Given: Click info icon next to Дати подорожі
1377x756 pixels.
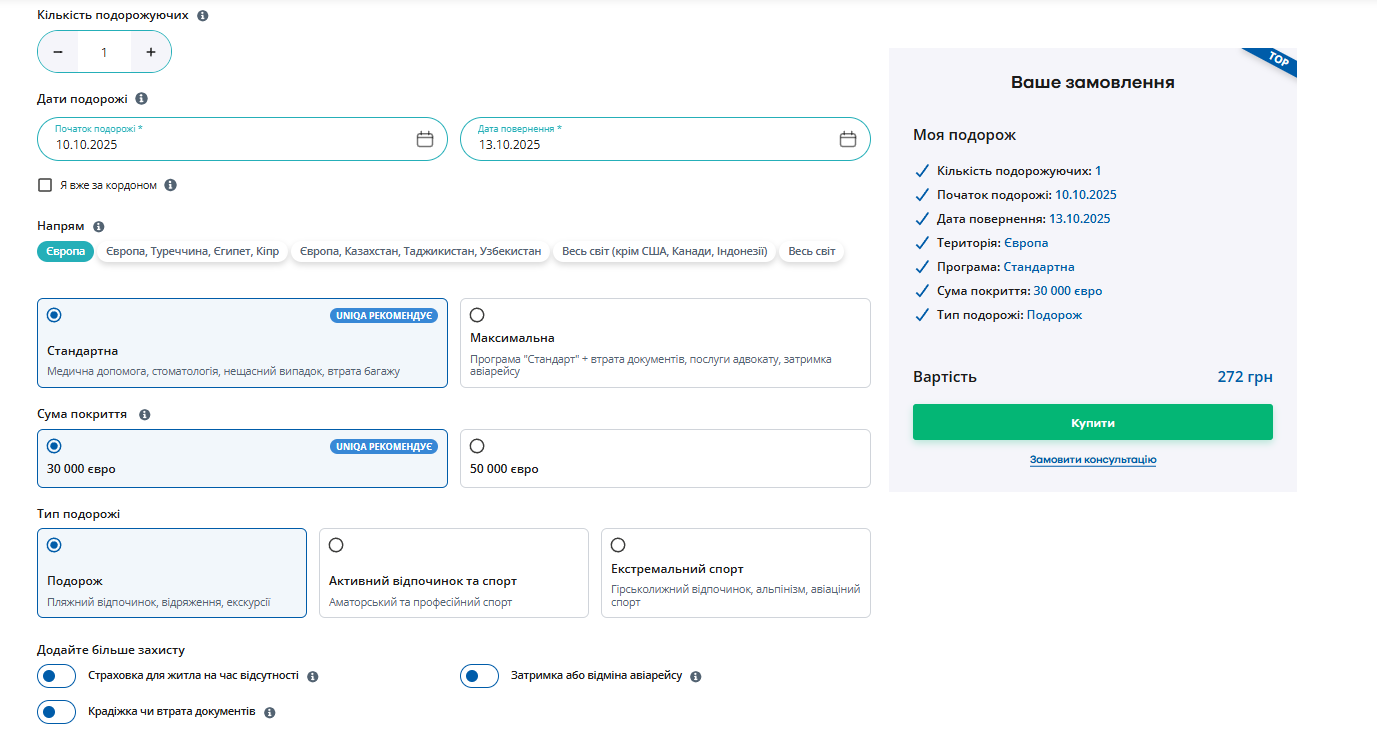Looking at the screenshot, I should coord(141,99).
